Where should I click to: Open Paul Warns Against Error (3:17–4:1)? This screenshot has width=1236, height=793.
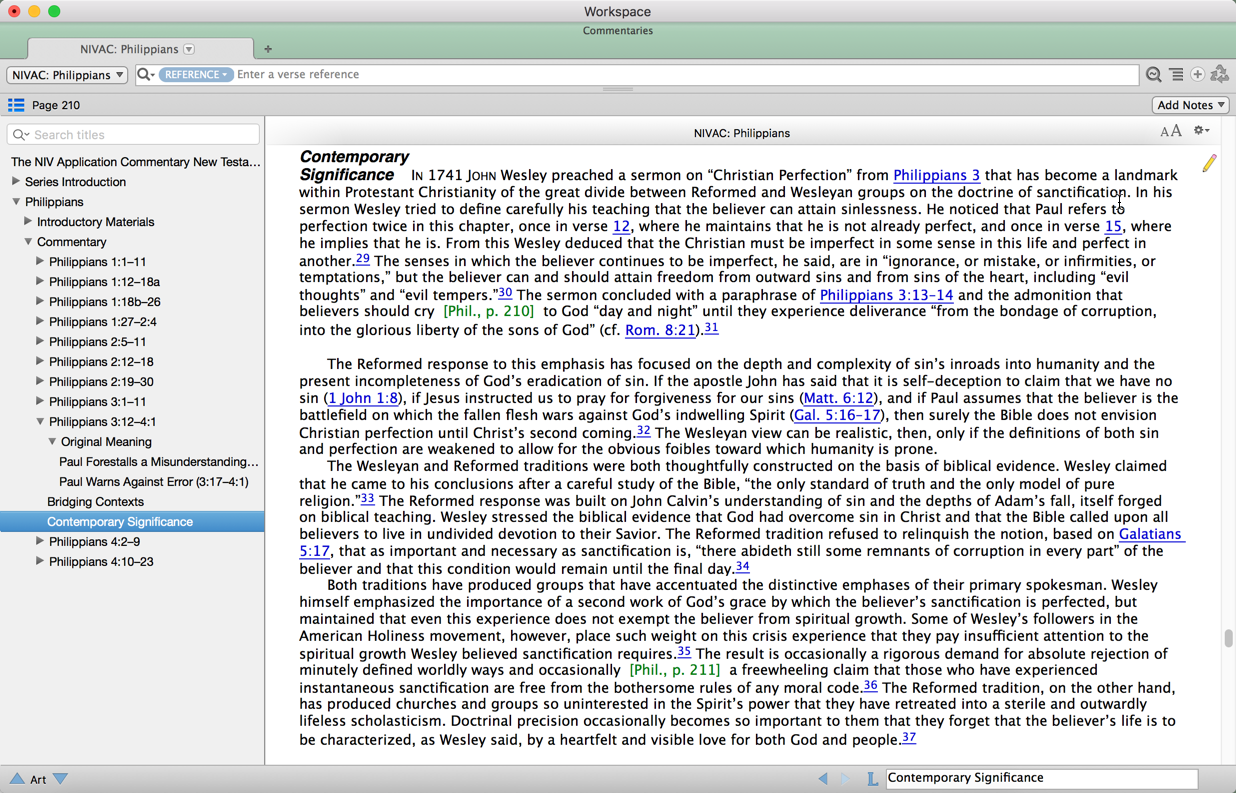pos(154,482)
